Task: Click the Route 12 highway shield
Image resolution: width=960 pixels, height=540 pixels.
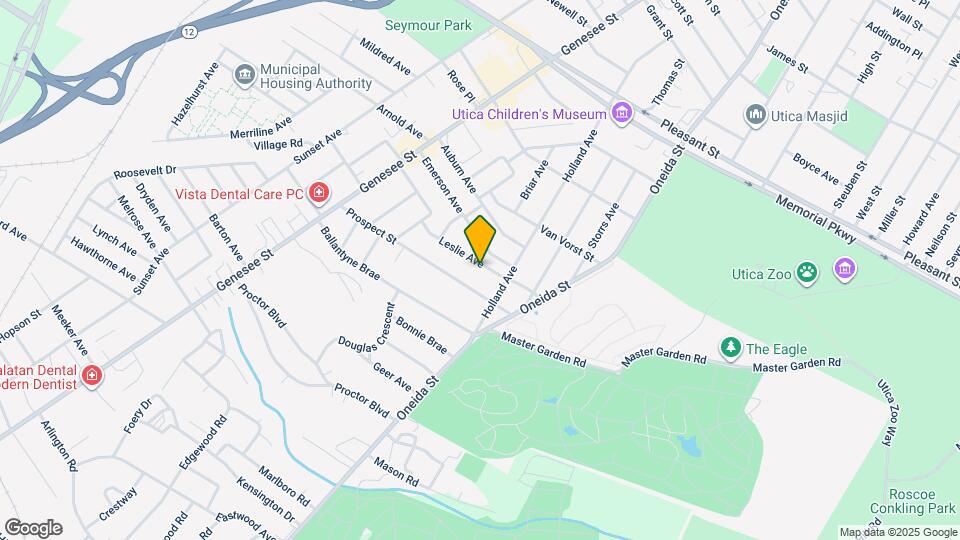Action: (x=190, y=31)
